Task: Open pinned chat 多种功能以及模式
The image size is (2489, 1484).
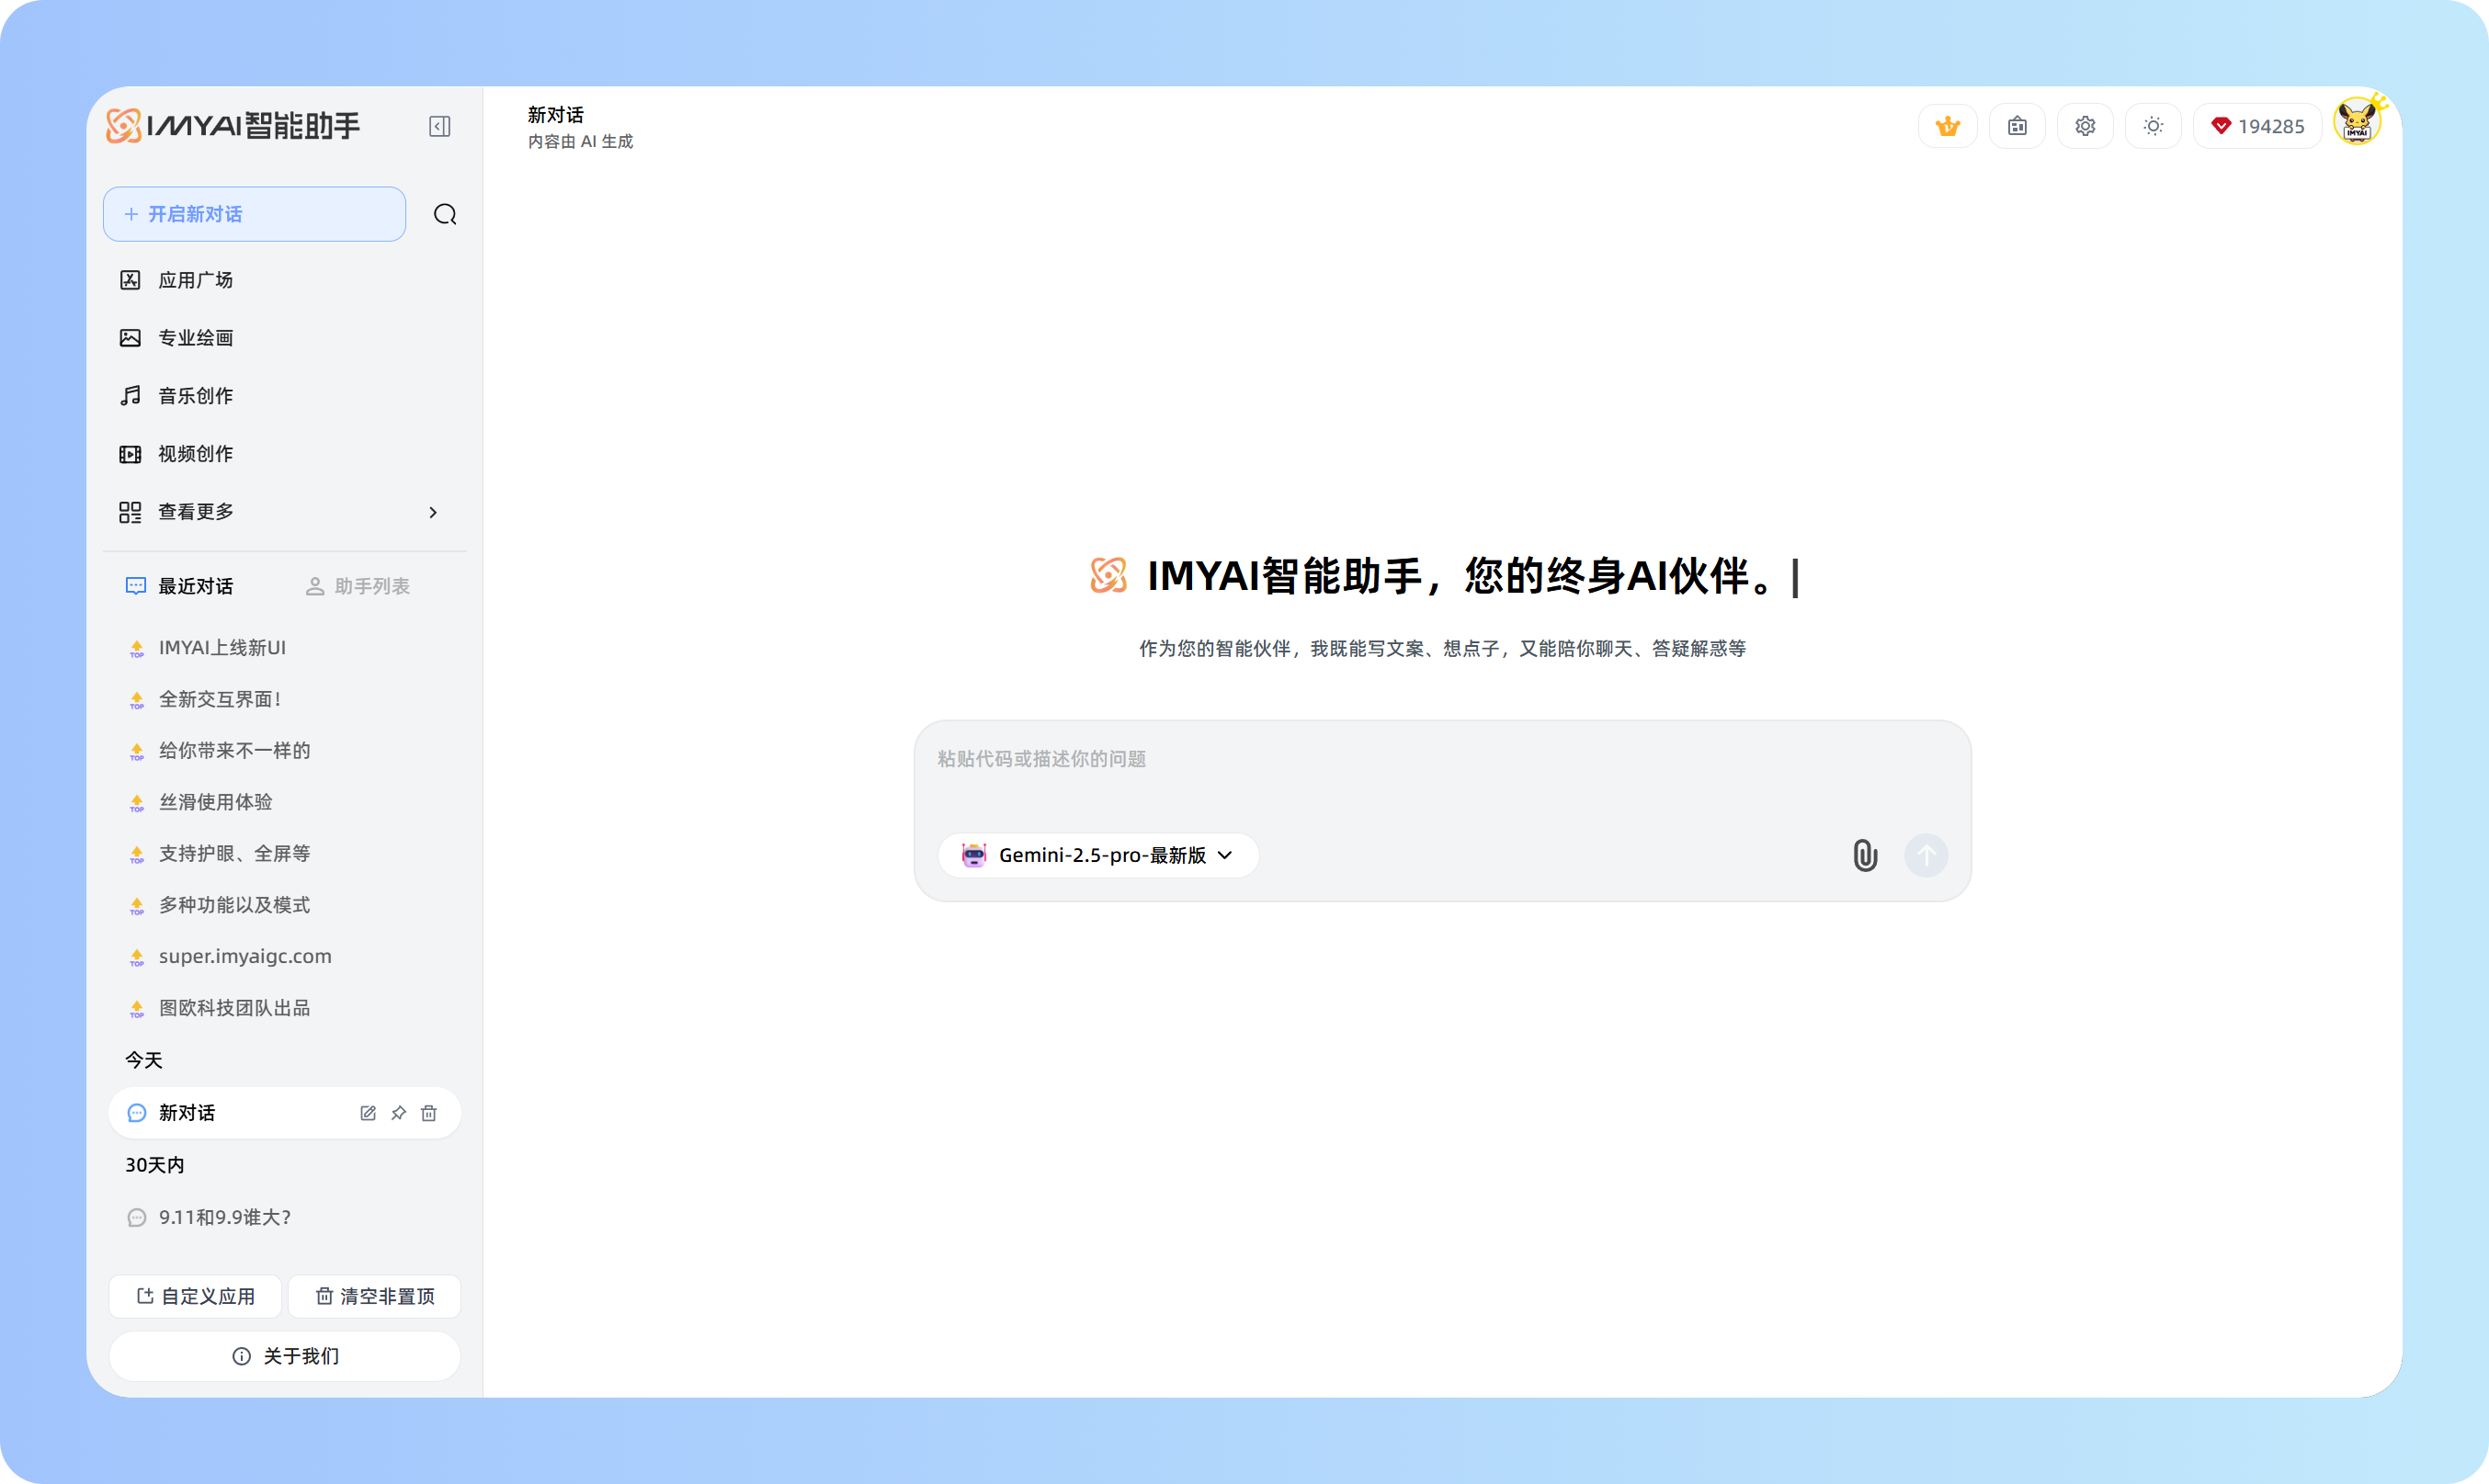Action: 284,905
